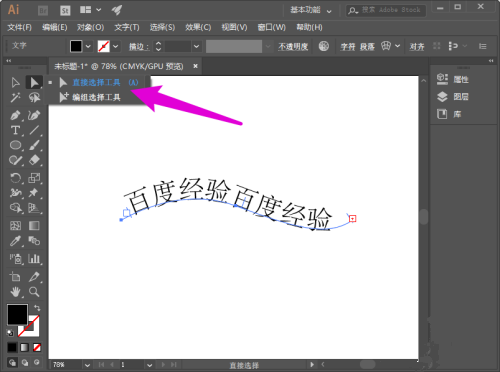Select the Pen tool

(x=15, y=115)
